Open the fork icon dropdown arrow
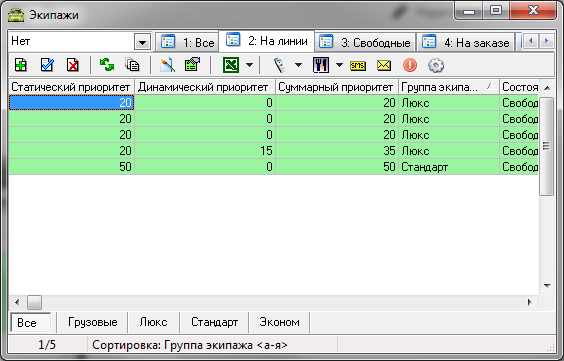This screenshot has width=564, height=361. 339,65
